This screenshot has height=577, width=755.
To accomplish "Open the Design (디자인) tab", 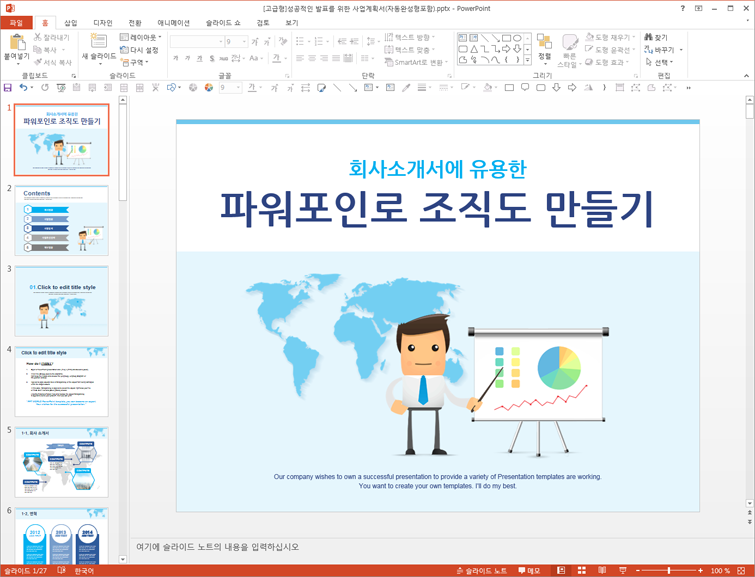I will point(103,23).
